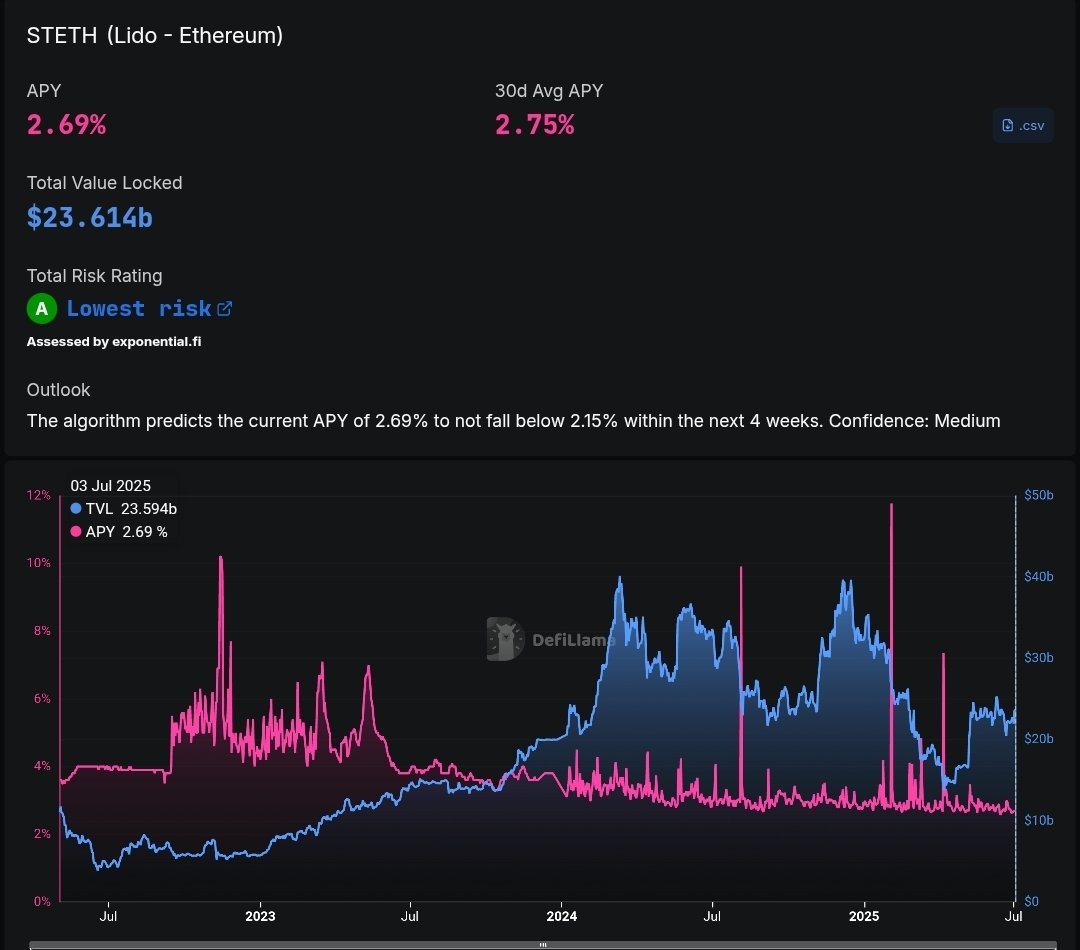Viewport: 1080px width, 950px height.
Task: Click the $20b right axis label
Action: [1039, 739]
